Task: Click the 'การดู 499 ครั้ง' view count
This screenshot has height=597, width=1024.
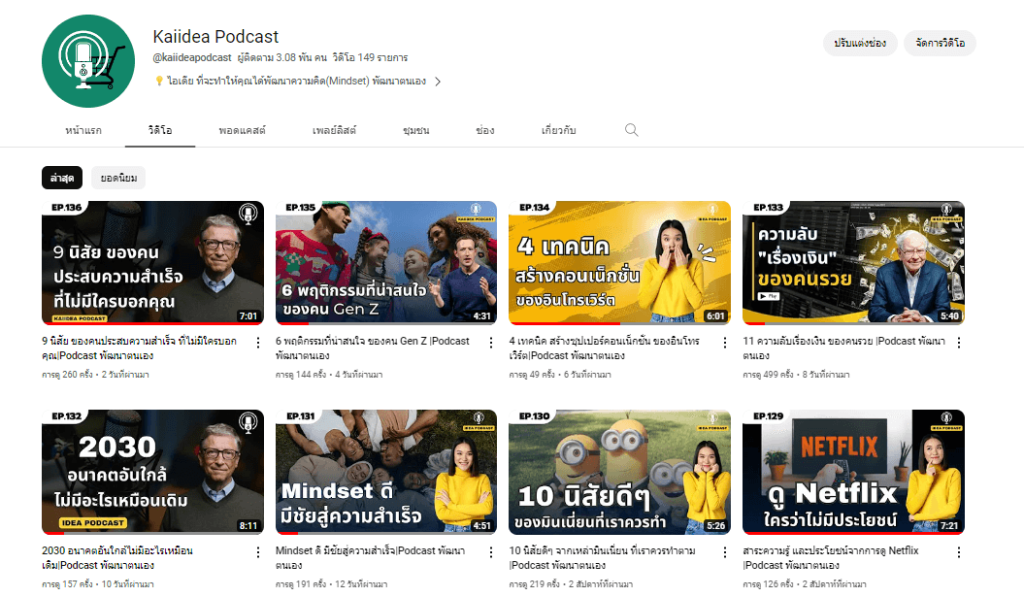Action: pos(768,375)
